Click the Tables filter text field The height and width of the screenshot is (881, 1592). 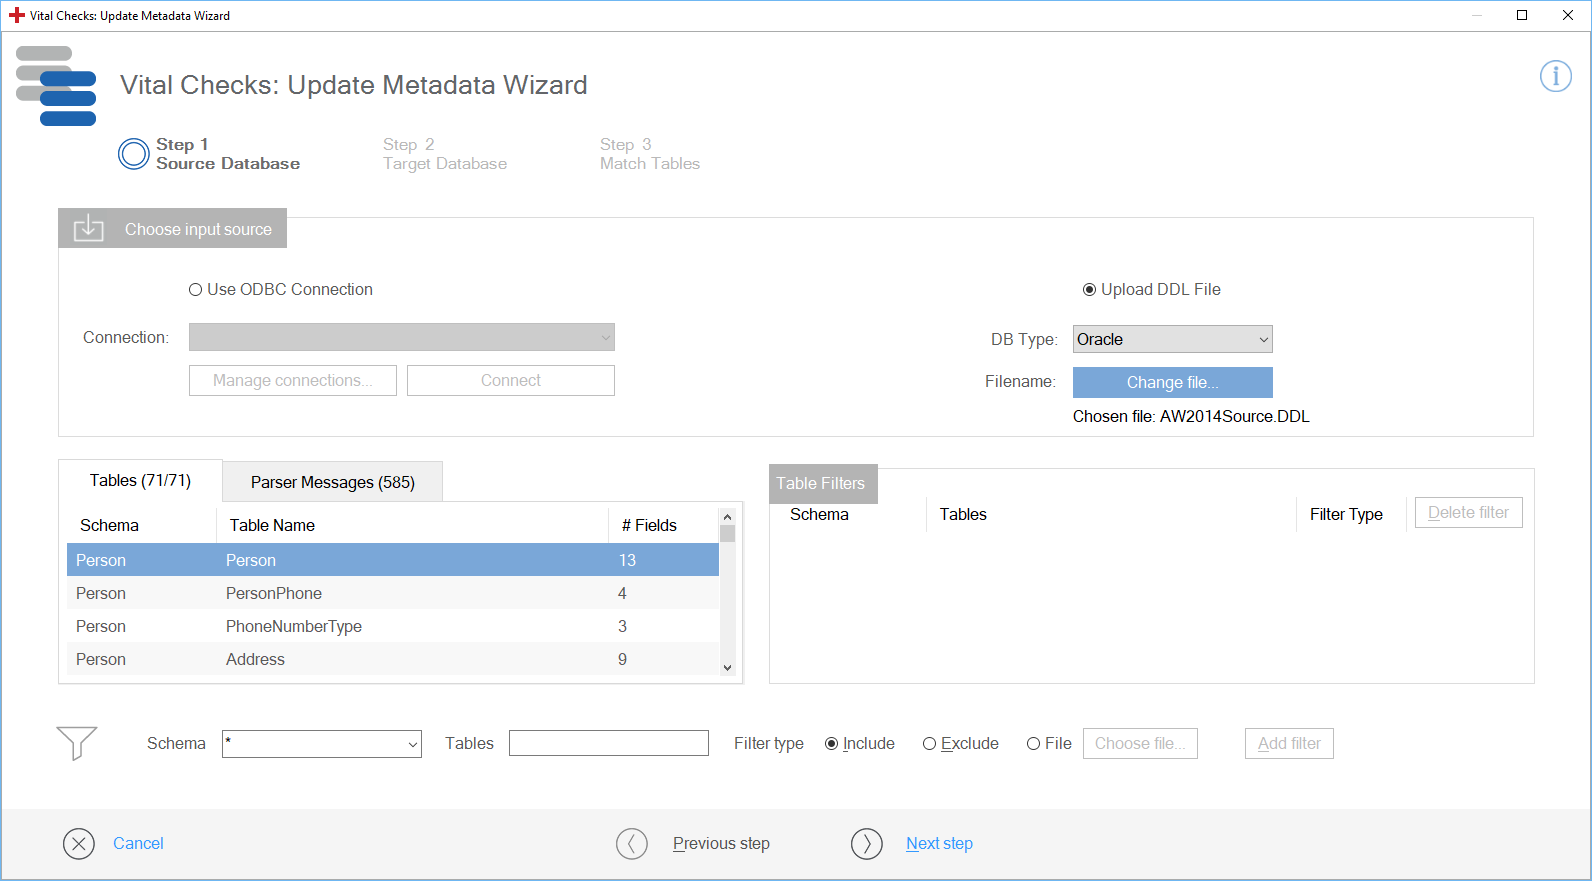point(608,744)
